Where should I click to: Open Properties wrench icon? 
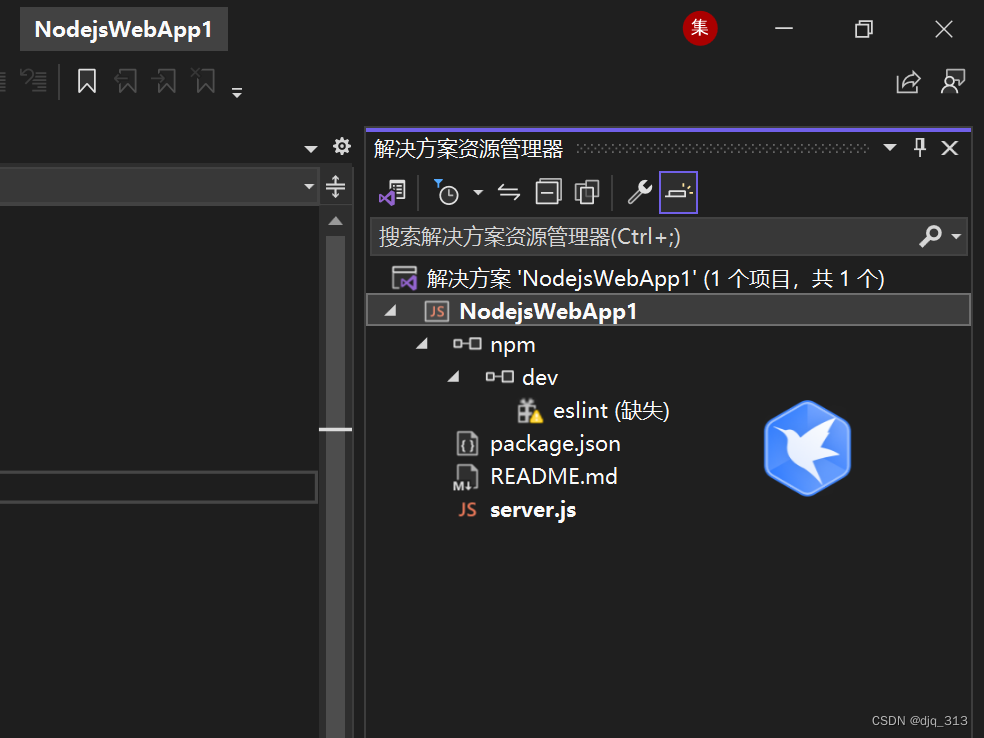640,192
